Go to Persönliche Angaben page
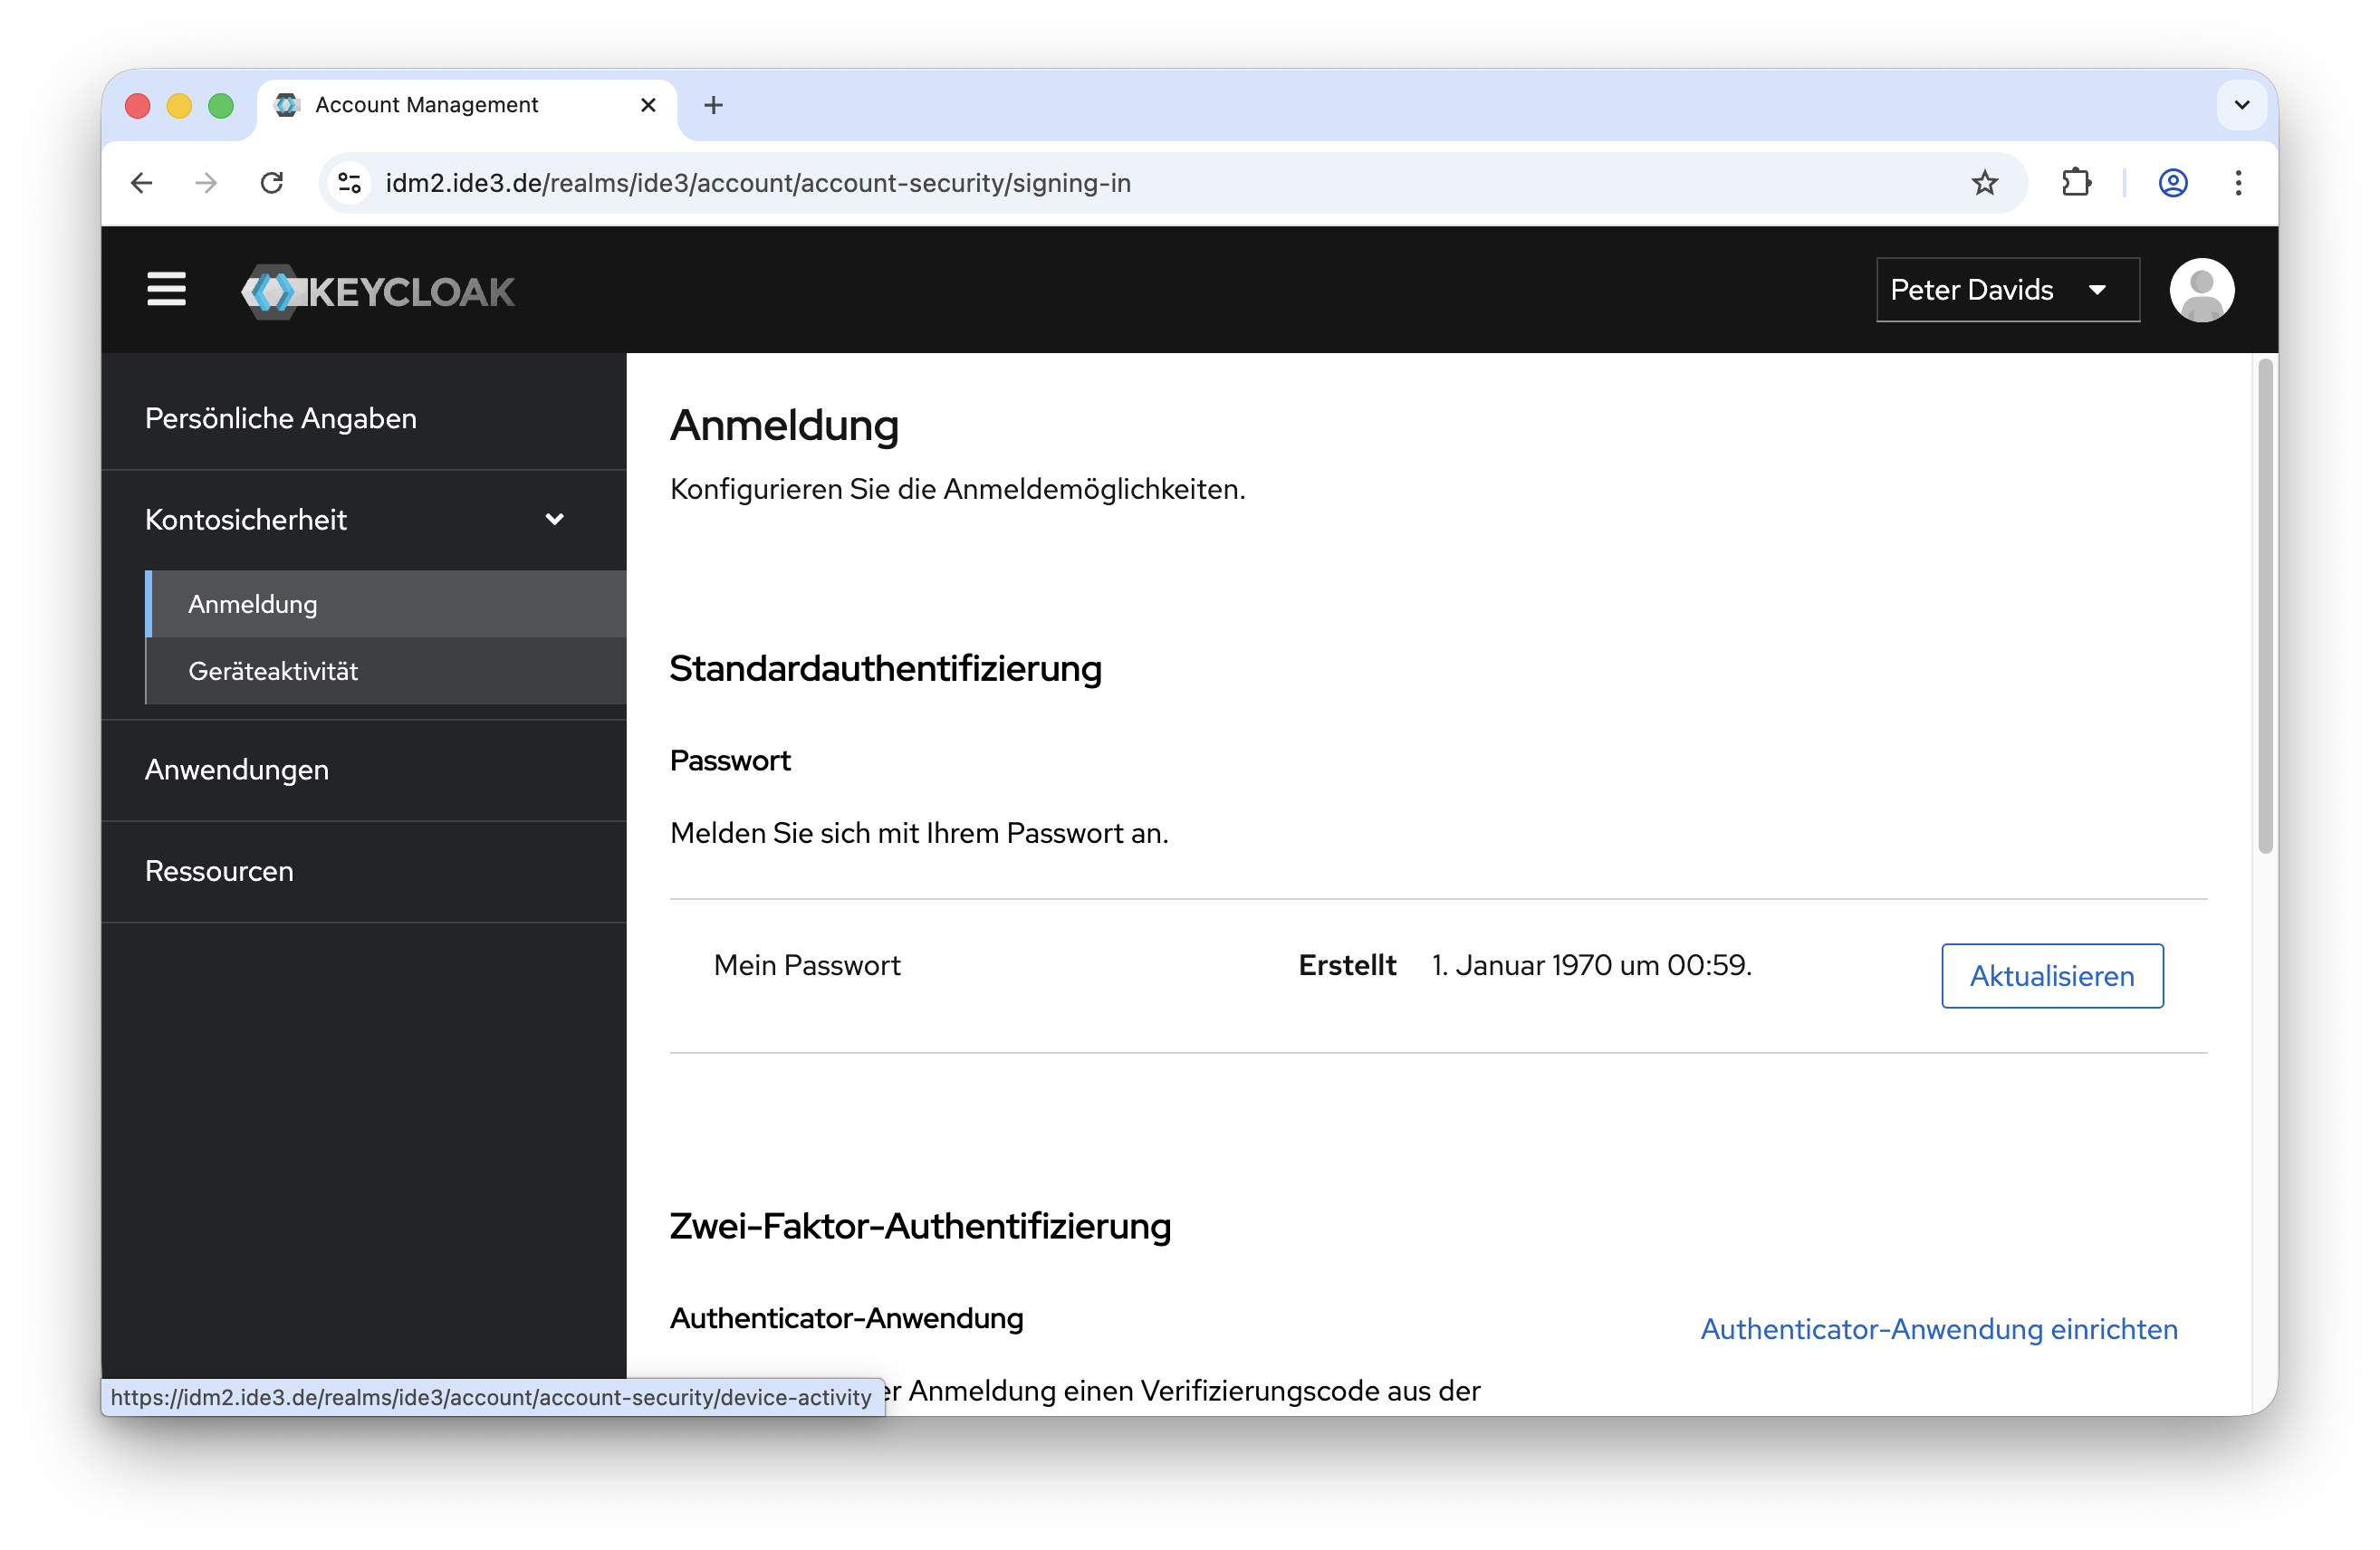 click(281, 418)
